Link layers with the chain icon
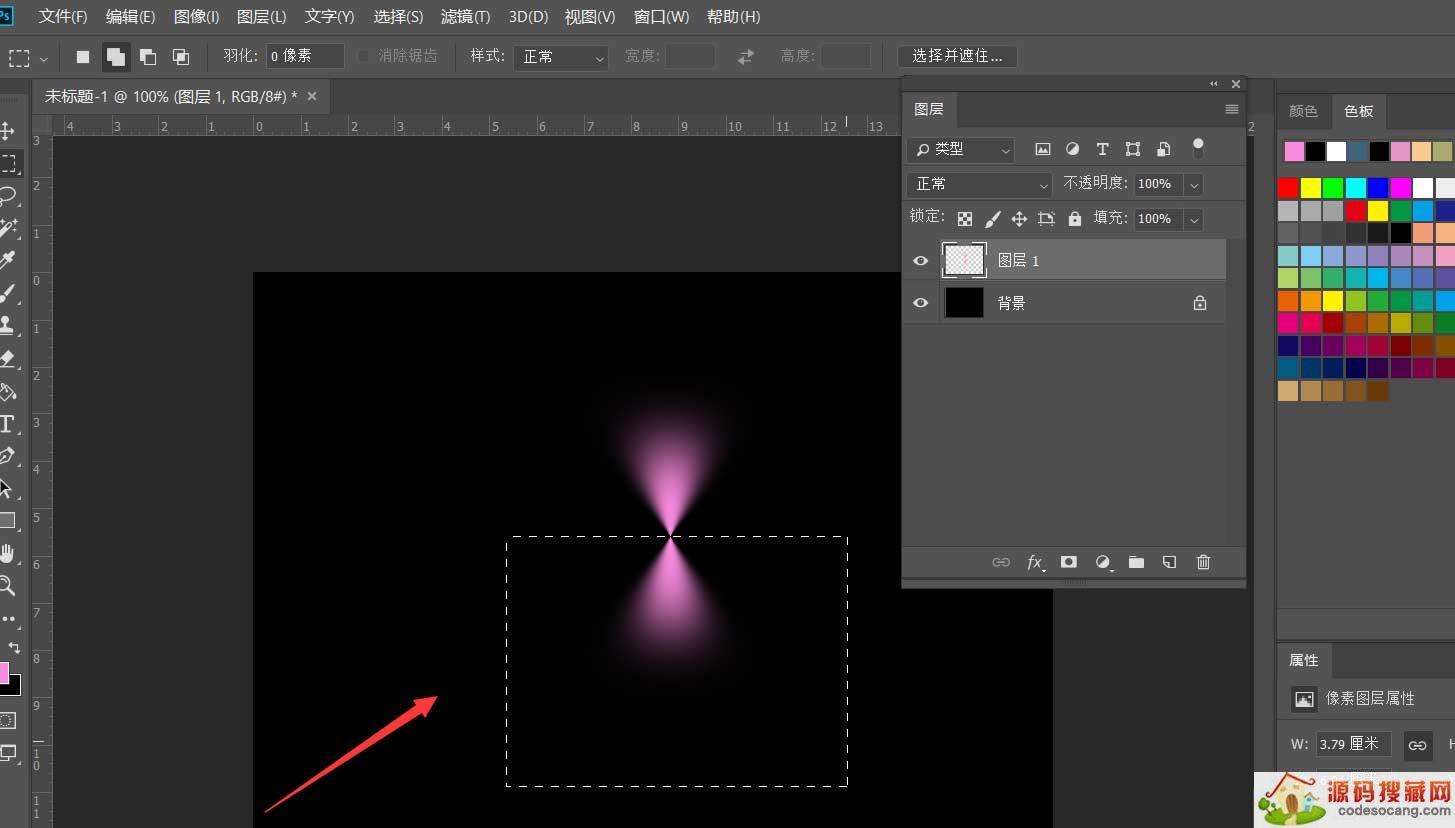Viewport: 1455px width, 828px height. click(x=1001, y=562)
